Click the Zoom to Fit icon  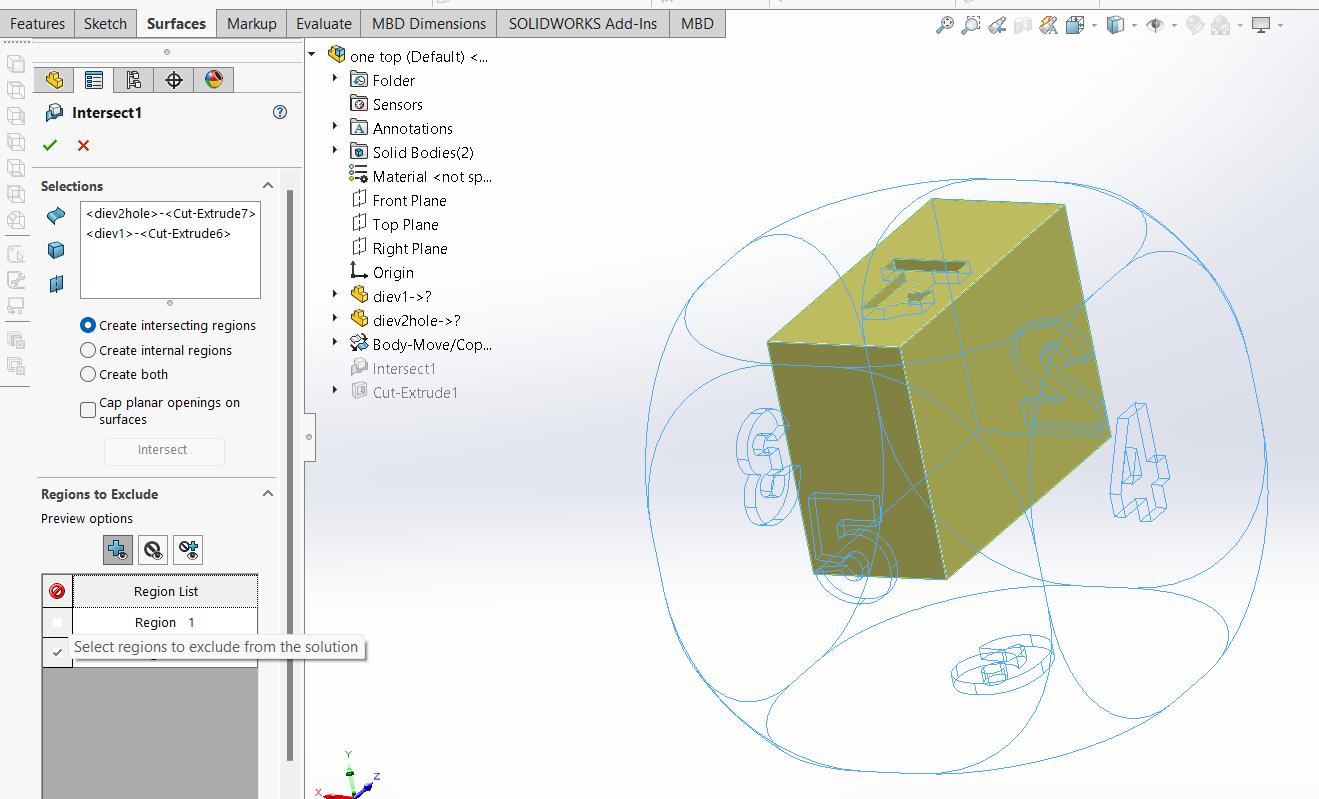[944, 25]
